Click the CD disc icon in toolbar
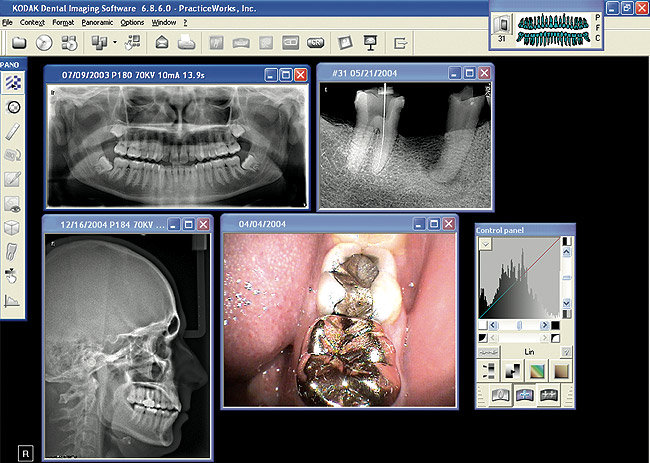This screenshot has height=463, width=650. (x=44, y=44)
